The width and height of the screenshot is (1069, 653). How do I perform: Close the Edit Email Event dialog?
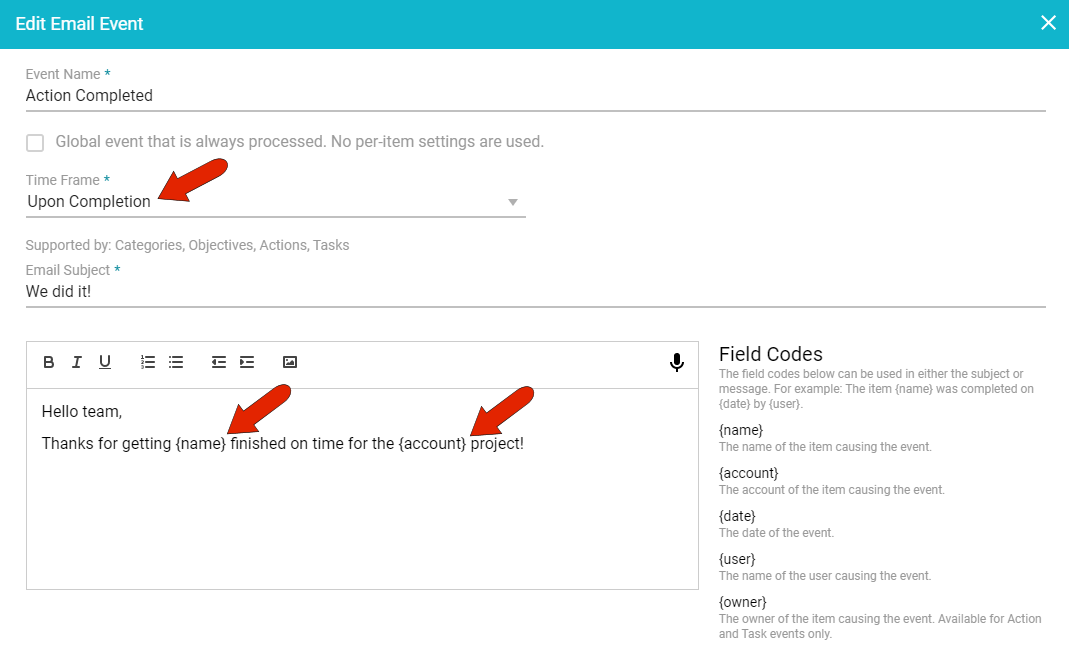click(1048, 23)
